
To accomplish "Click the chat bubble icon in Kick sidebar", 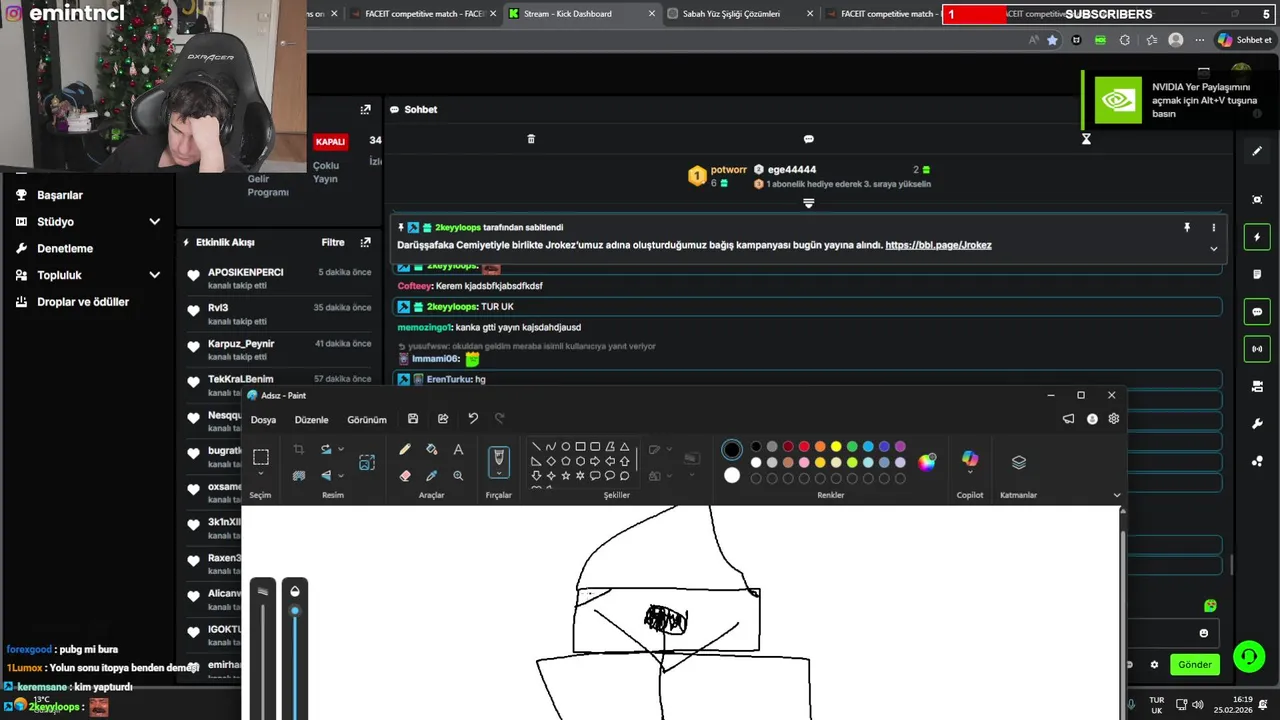I will tap(1257, 312).
